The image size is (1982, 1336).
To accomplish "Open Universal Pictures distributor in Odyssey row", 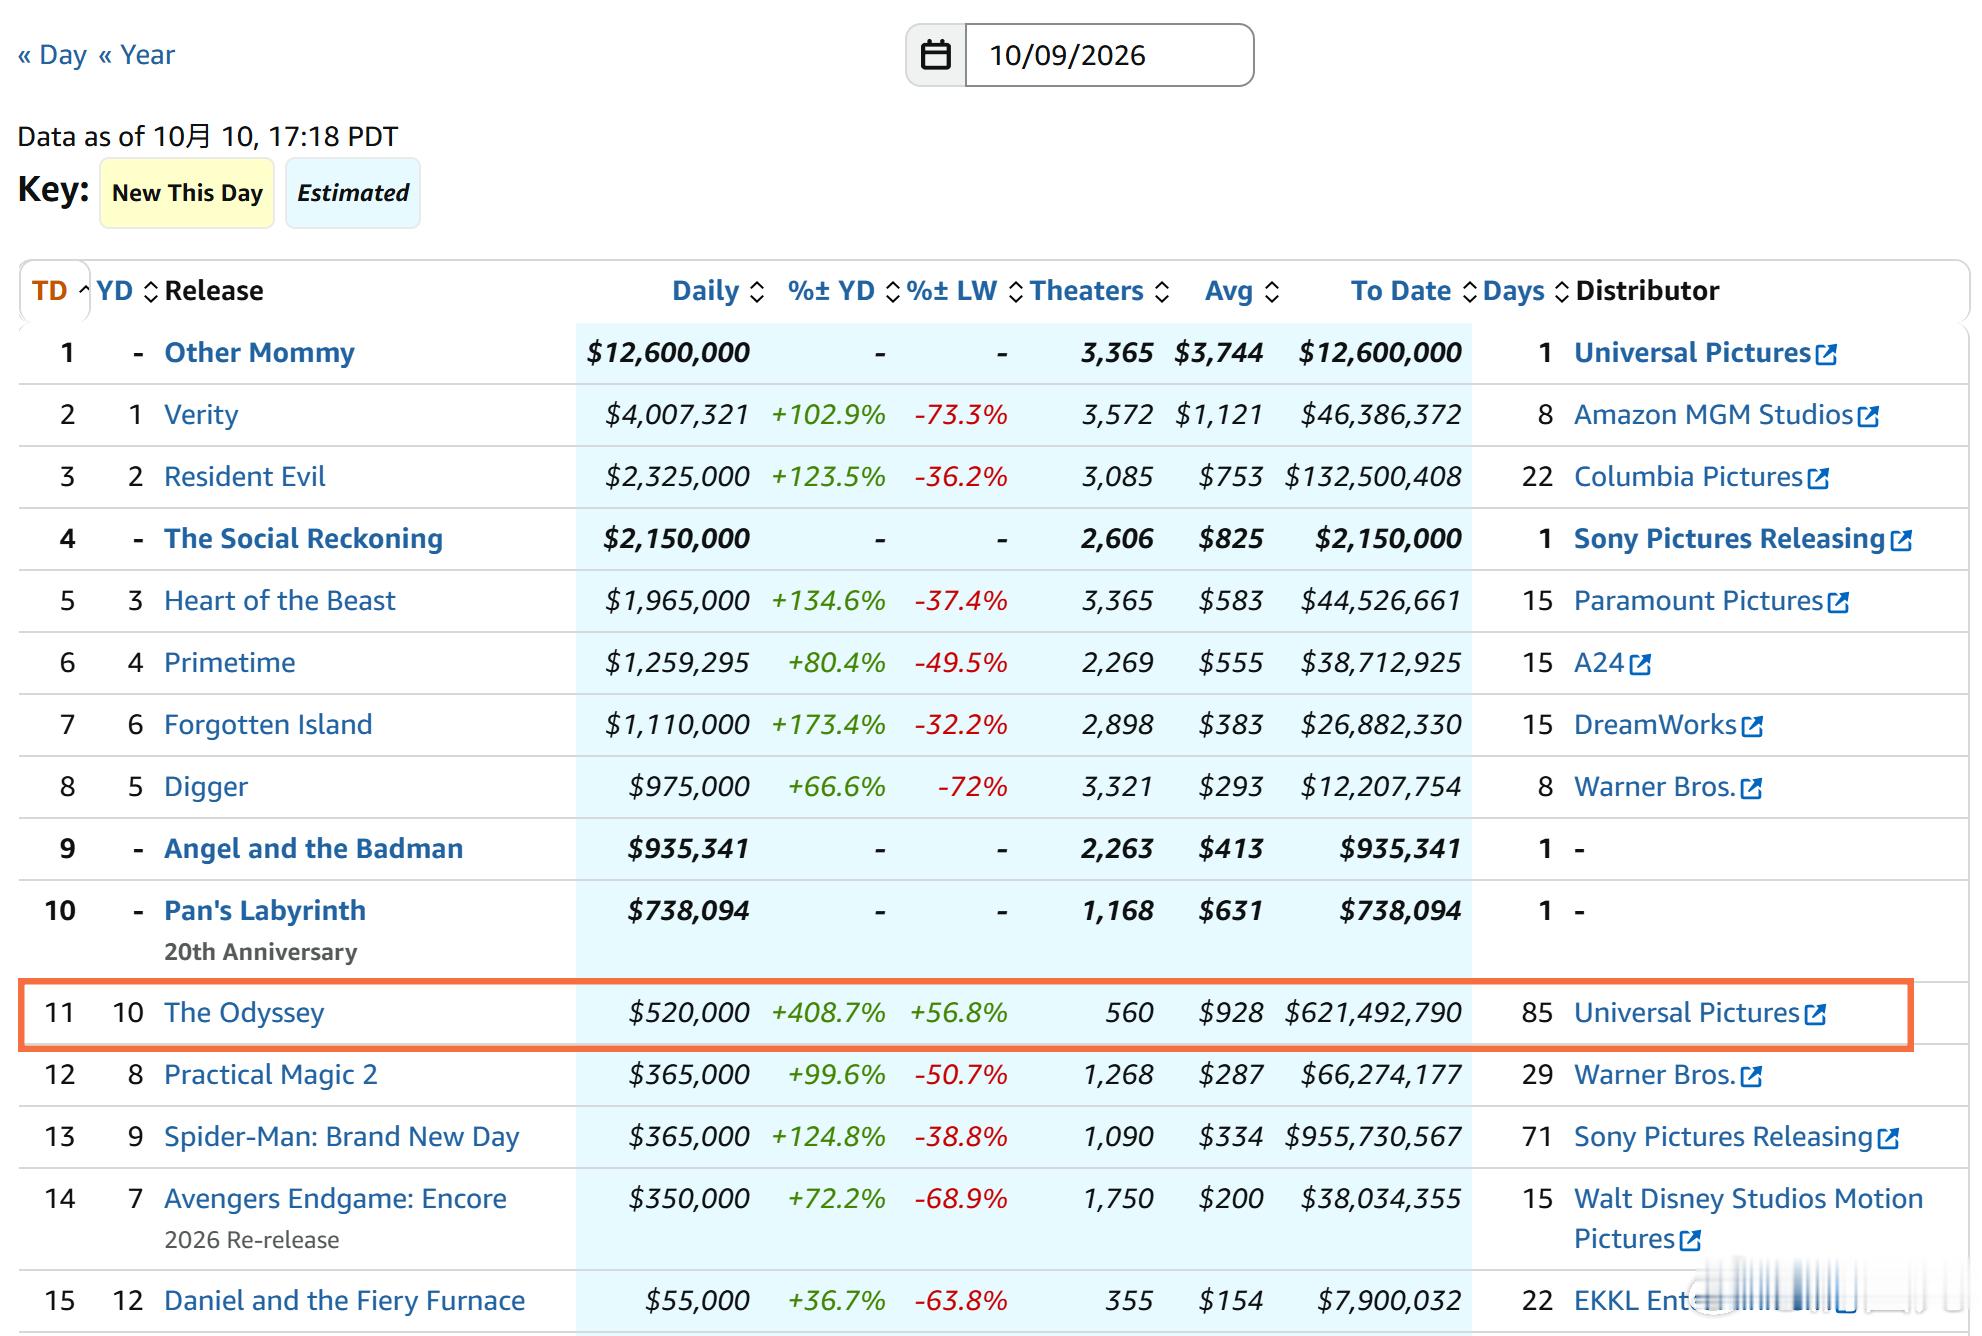I will pyautogui.click(x=1686, y=1013).
